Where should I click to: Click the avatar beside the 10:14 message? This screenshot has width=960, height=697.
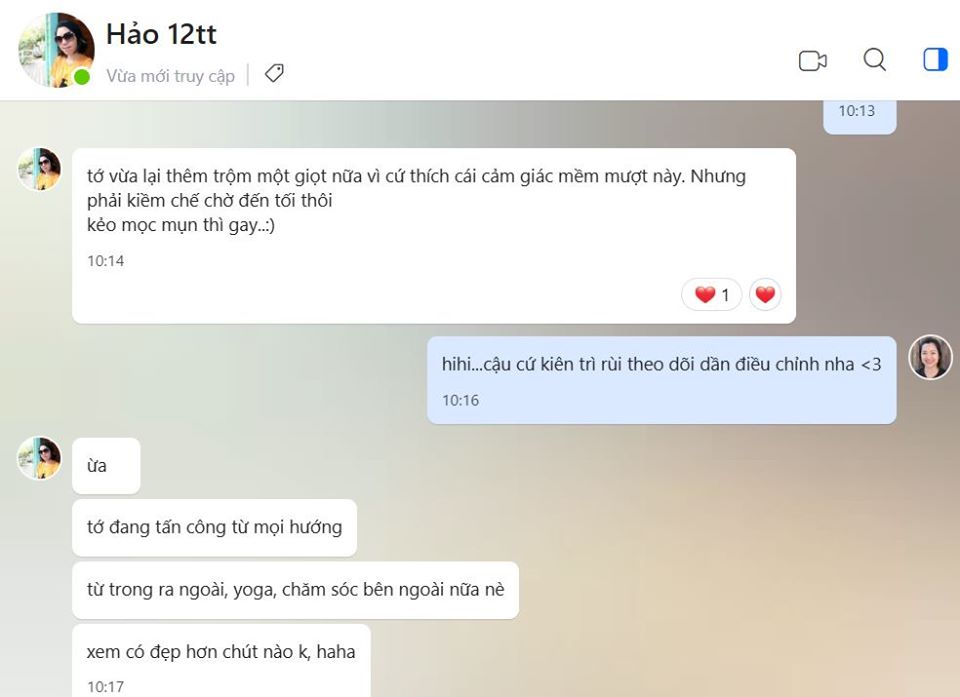[39, 170]
